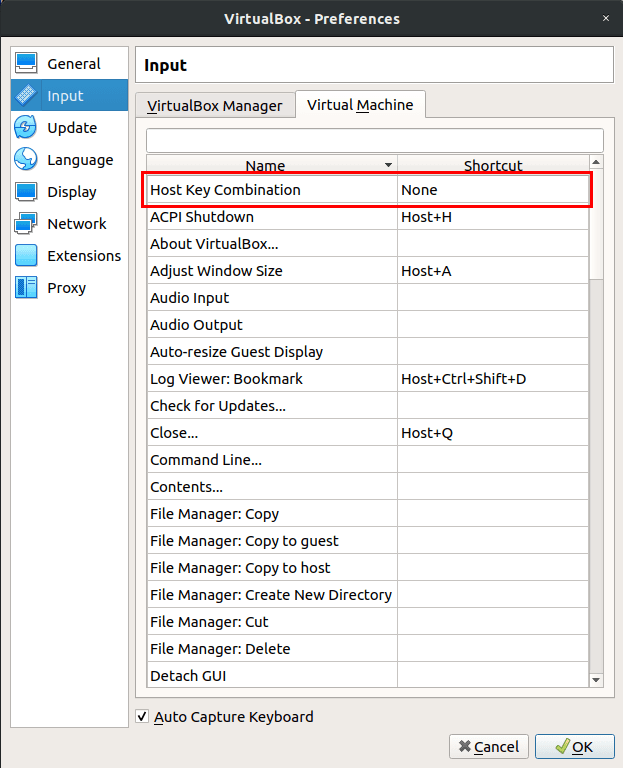The height and width of the screenshot is (768, 623).
Task: Click the scrollbar down arrow
Action: pos(596,680)
